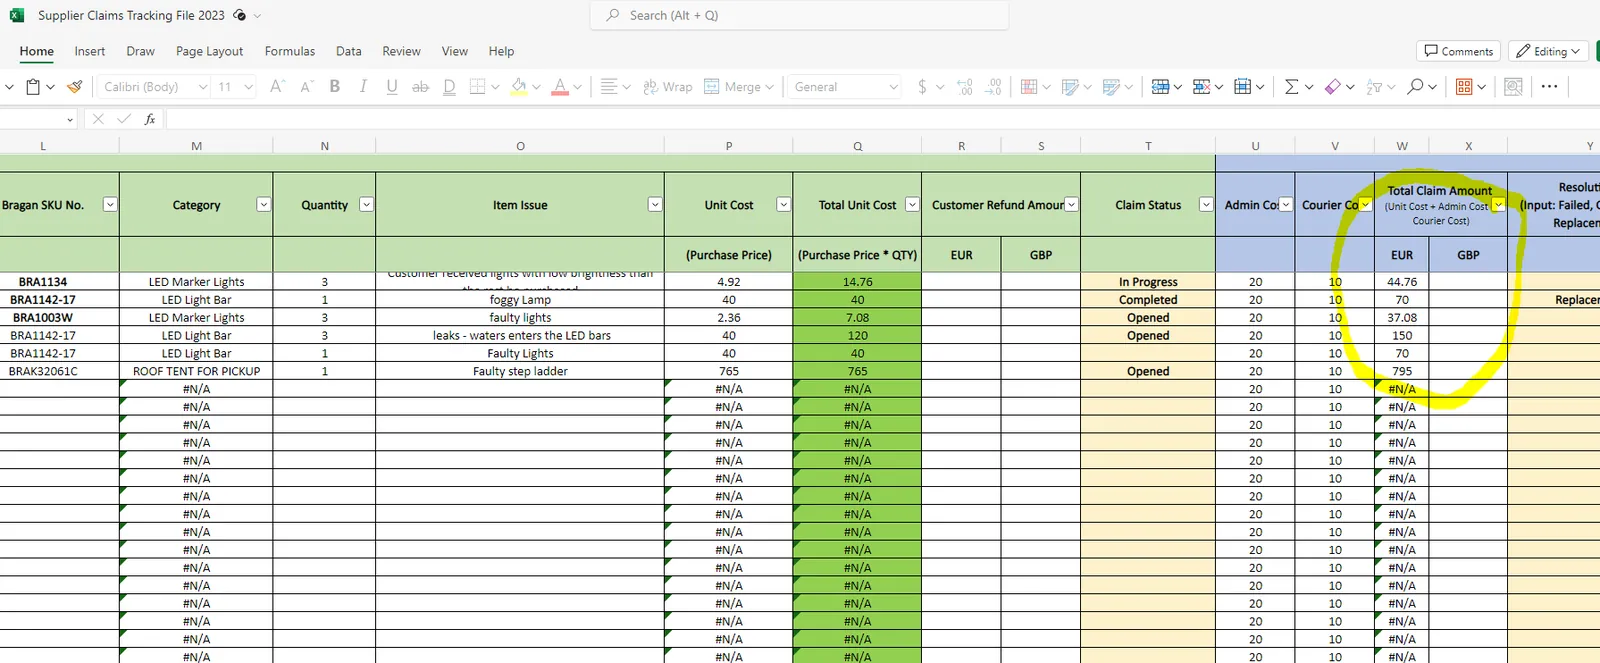Open the Add-ins grid icon
1600x663 pixels.
(x=1464, y=87)
